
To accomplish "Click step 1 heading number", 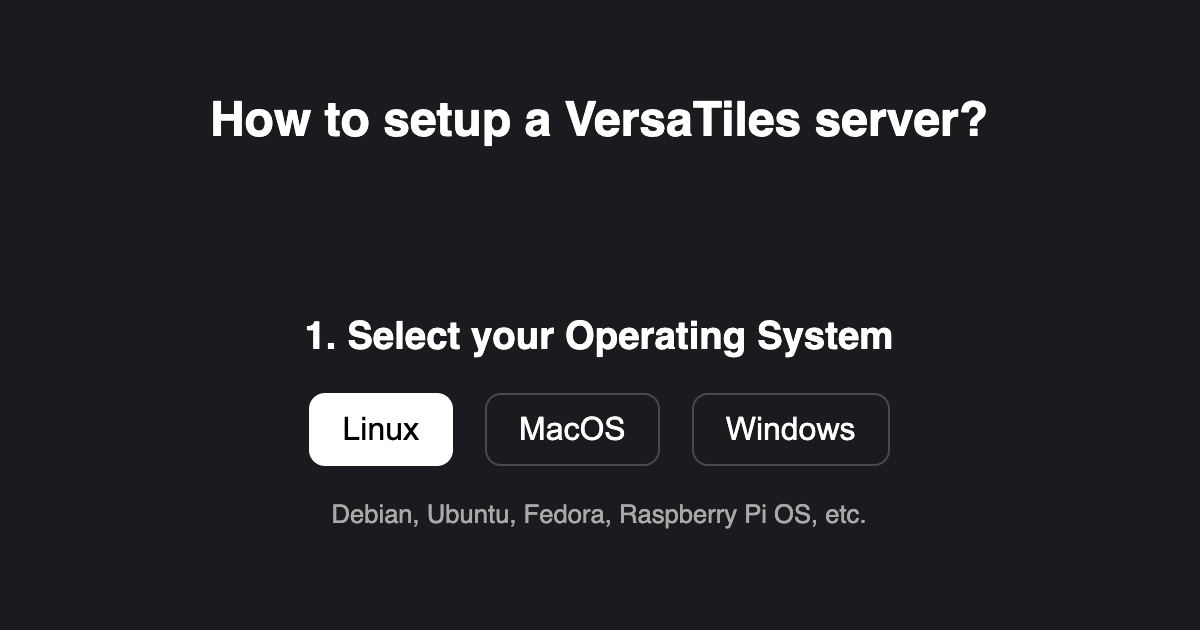I will click(317, 336).
